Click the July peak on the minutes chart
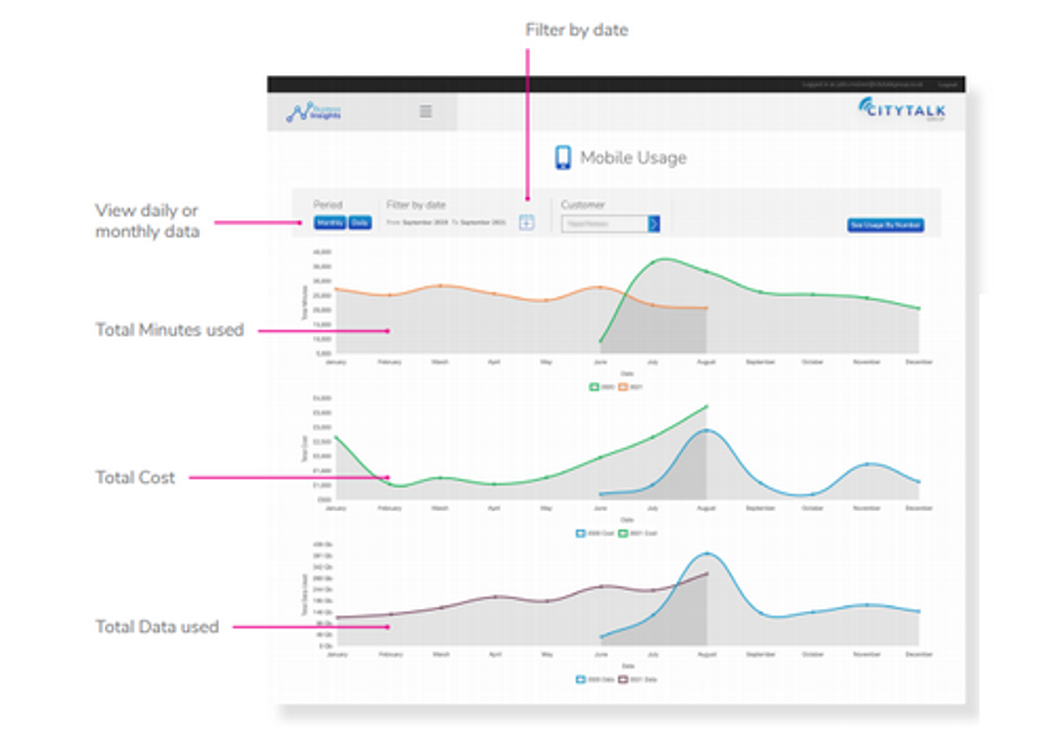The height and width of the screenshot is (746, 1050). pyautogui.click(x=654, y=262)
